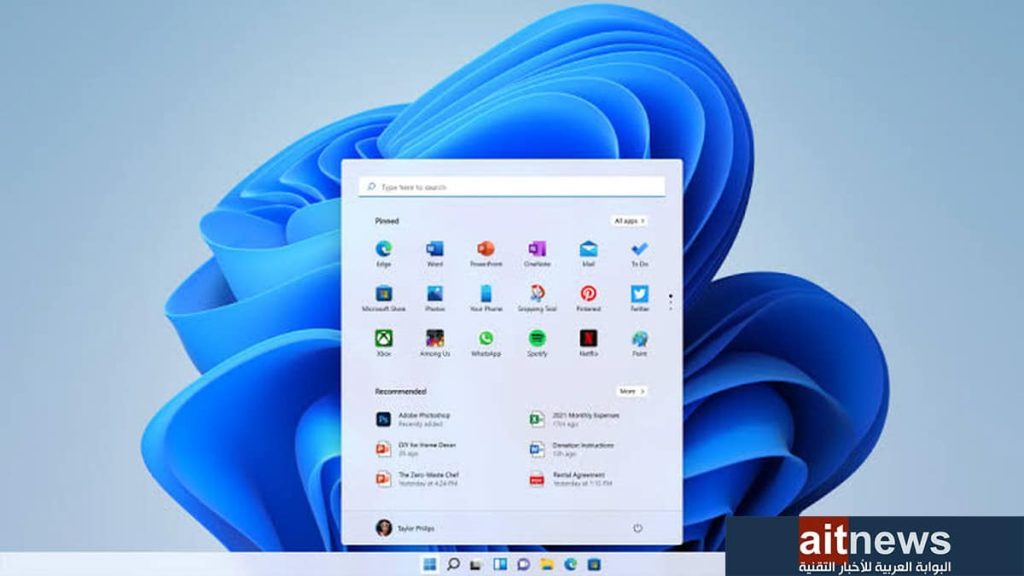The height and width of the screenshot is (576, 1024).
Task: Open the pinned PowerPoint app
Action: 486,253
